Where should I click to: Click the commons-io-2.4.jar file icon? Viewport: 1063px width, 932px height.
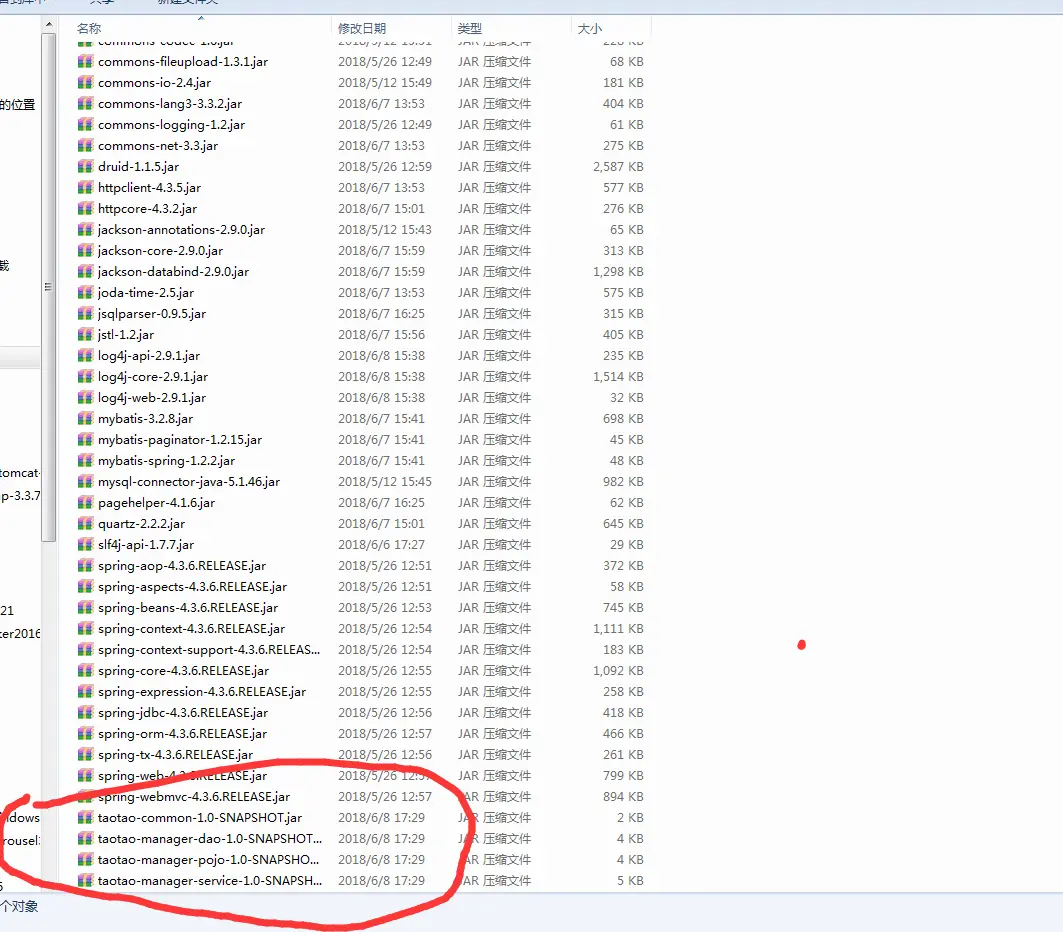coord(85,83)
